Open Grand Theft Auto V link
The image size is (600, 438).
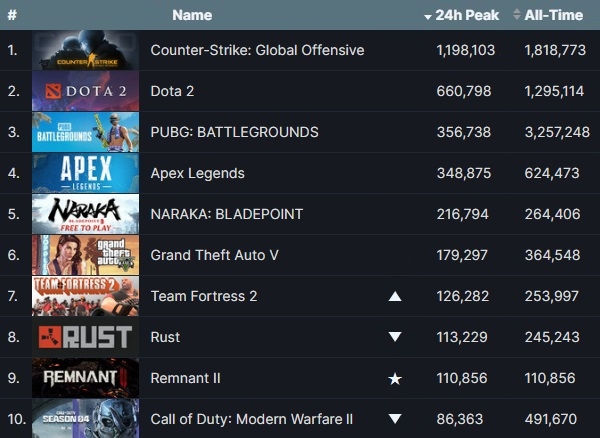[x=215, y=255]
